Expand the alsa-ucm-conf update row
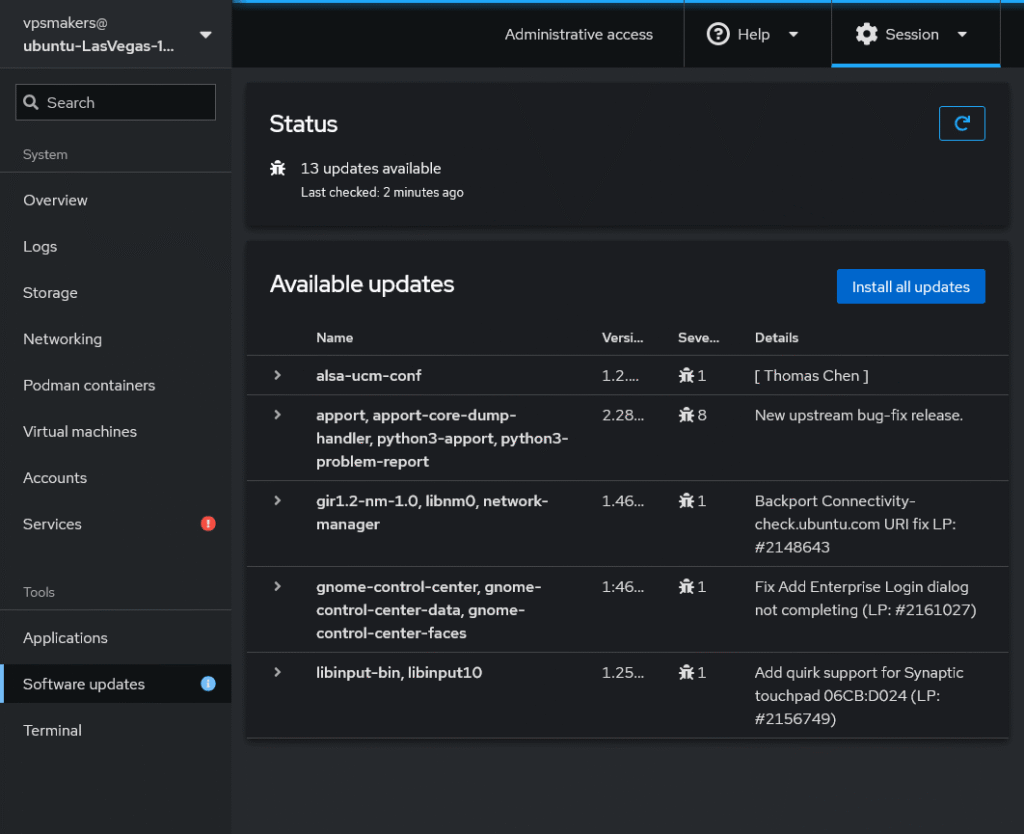The height and width of the screenshot is (834, 1024). (x=278, y=375)
